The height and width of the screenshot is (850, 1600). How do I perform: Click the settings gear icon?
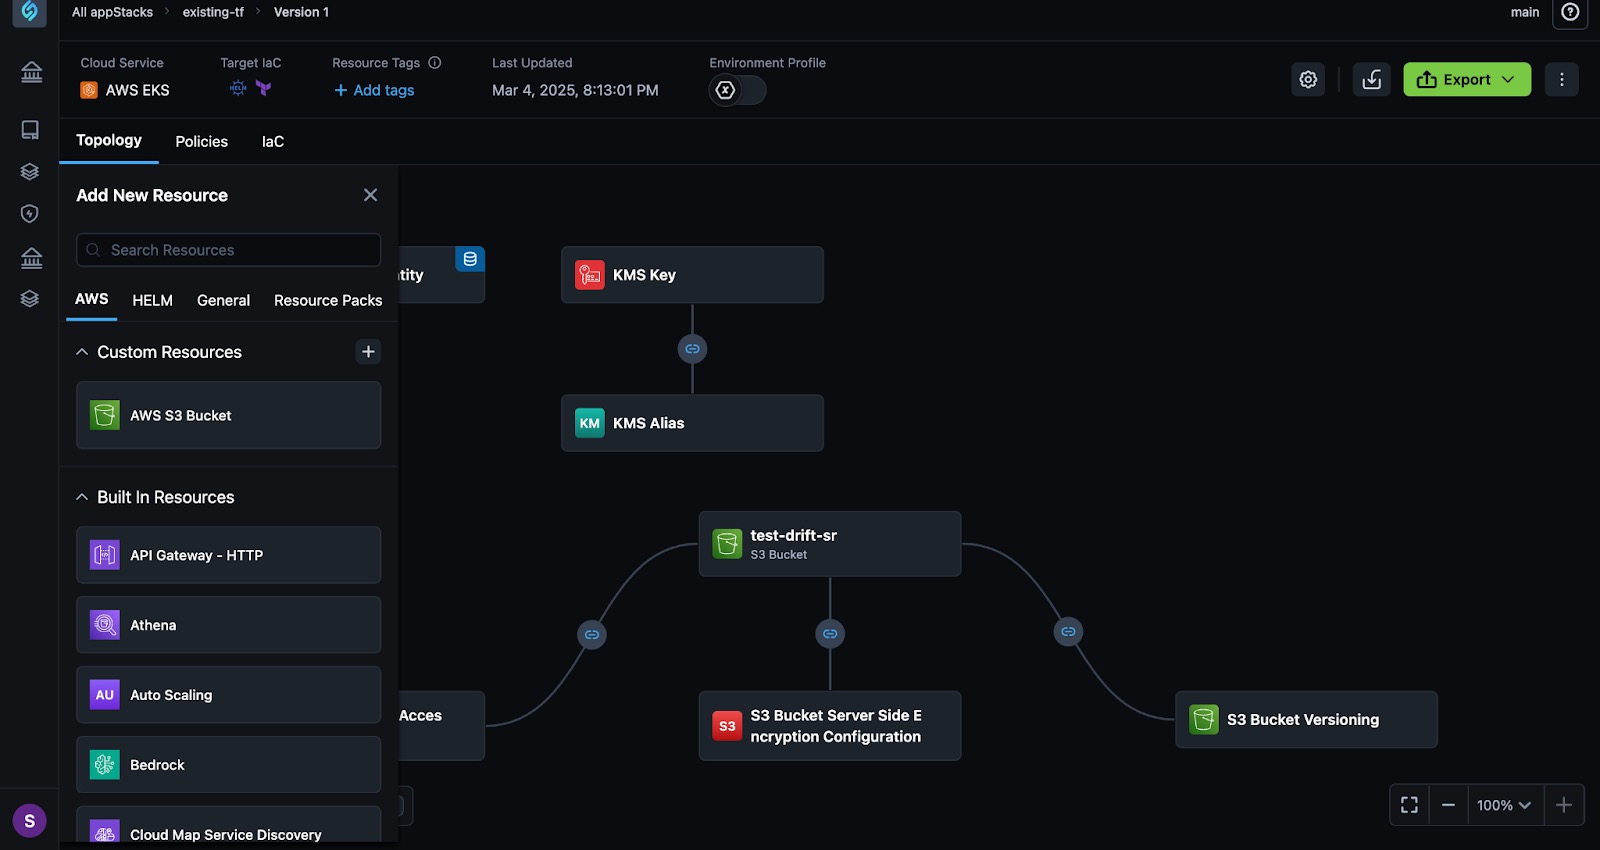pos(1308,80)
